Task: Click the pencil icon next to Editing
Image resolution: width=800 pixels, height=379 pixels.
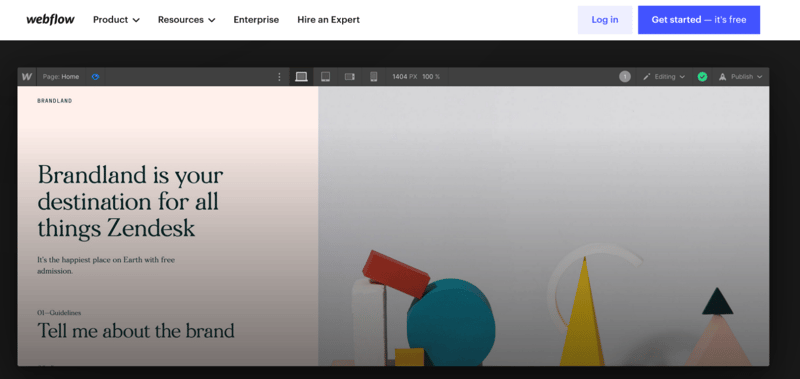Action: click(646, 77)
